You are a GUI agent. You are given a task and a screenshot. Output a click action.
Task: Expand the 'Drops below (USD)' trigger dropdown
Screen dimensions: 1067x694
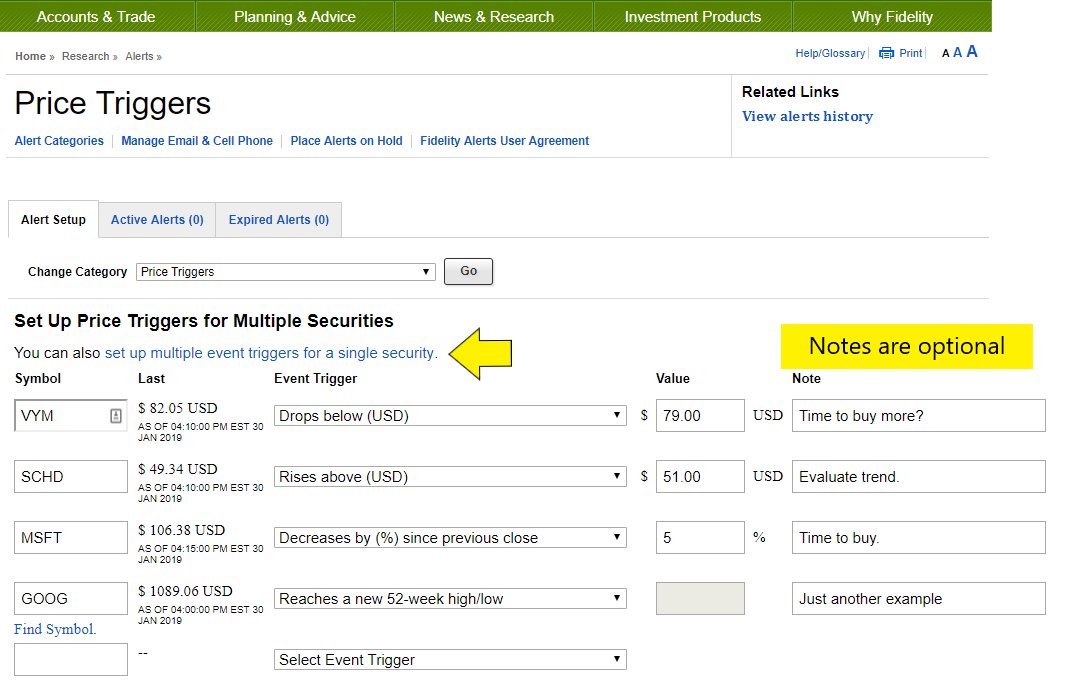450,416
